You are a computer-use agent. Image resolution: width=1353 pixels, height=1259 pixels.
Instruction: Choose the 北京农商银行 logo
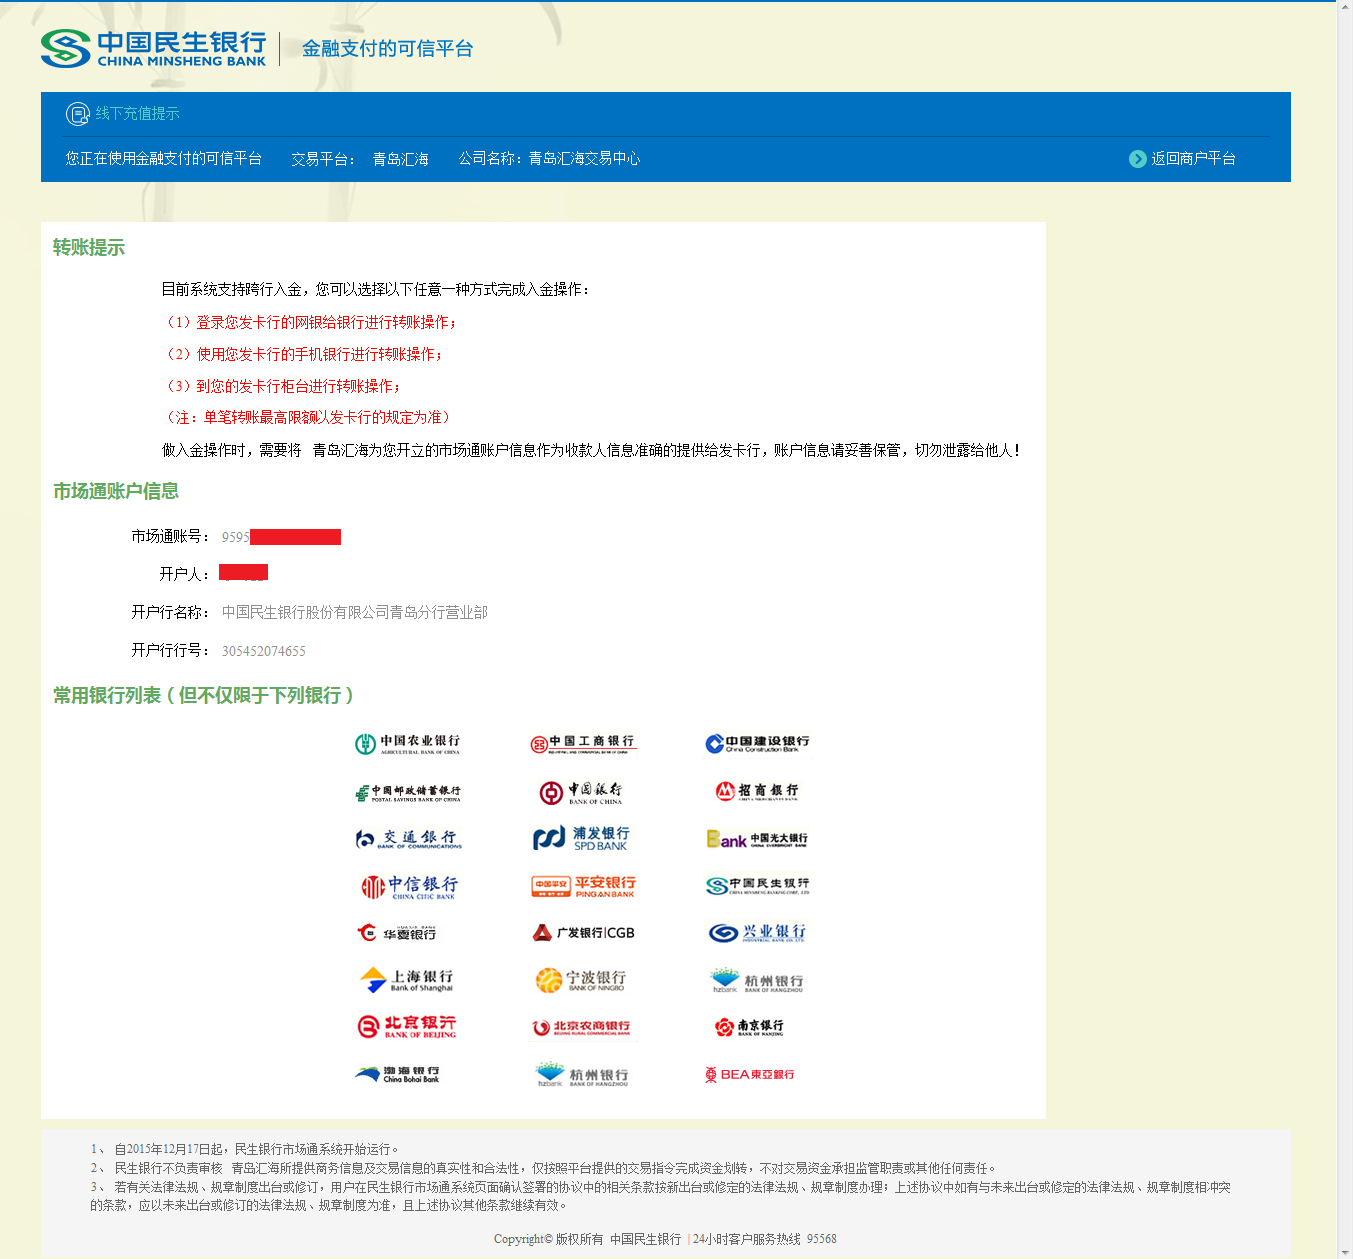(x=581, y=1028)
